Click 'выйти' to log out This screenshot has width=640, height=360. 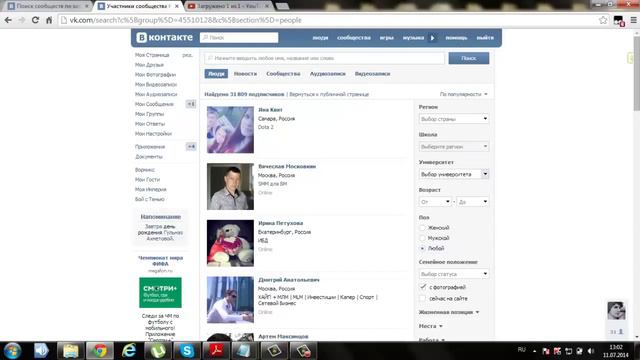coord(485,38)
